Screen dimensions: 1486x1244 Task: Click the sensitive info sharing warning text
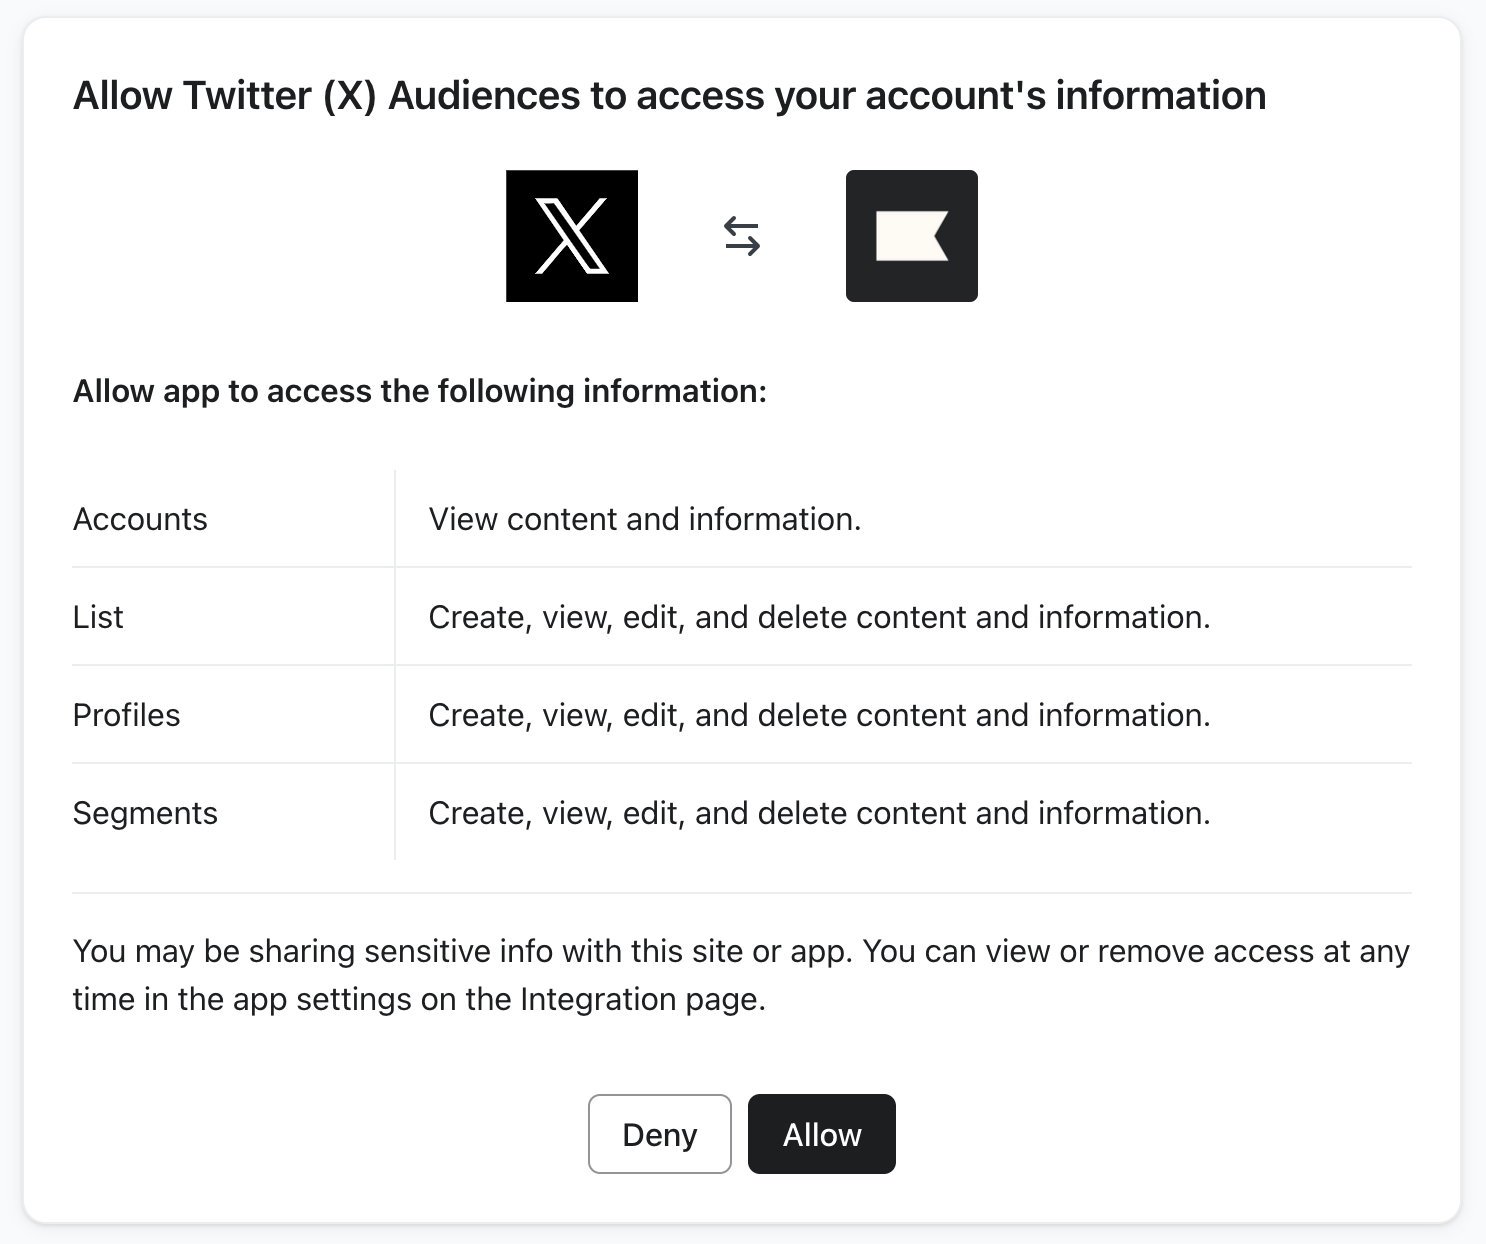(x=741, y=975)
